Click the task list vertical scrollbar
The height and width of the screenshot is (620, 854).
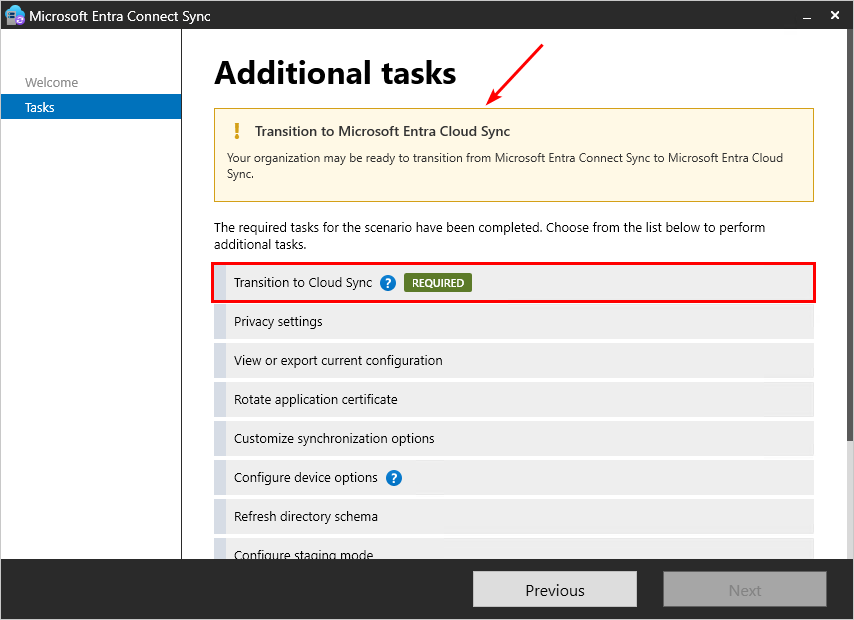(850, 234)
